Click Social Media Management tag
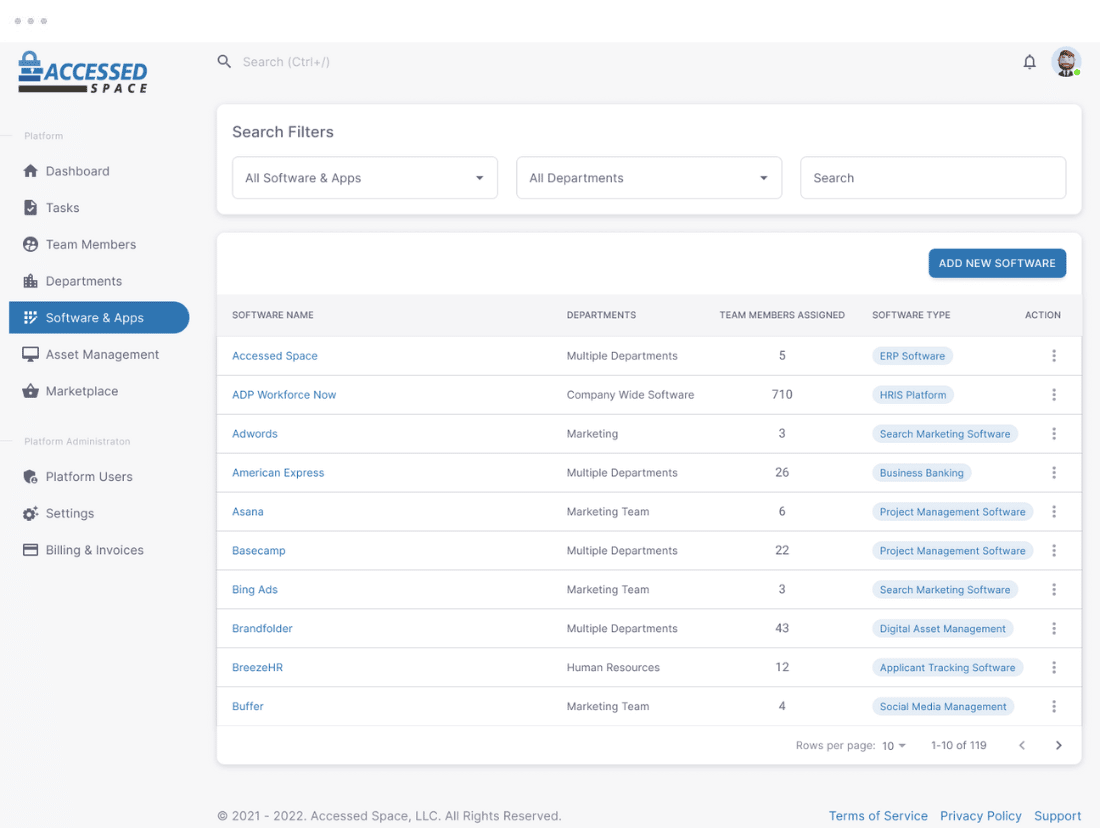Viewport: 1100px width, 828px height. pyautogui.click(x=943, y=707)
